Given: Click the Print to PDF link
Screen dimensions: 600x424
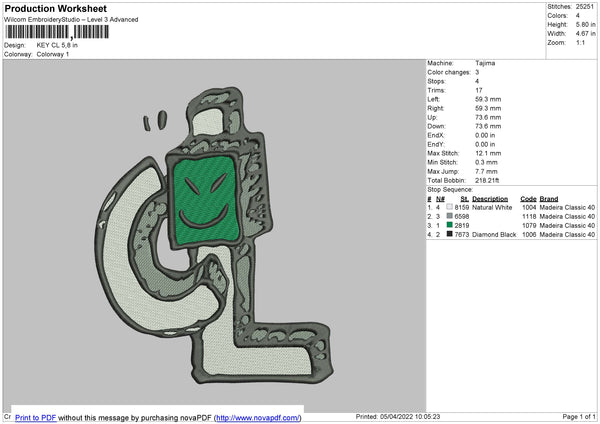Looking at the screenshot, I should pyautogui.click(x=35, y=418).
